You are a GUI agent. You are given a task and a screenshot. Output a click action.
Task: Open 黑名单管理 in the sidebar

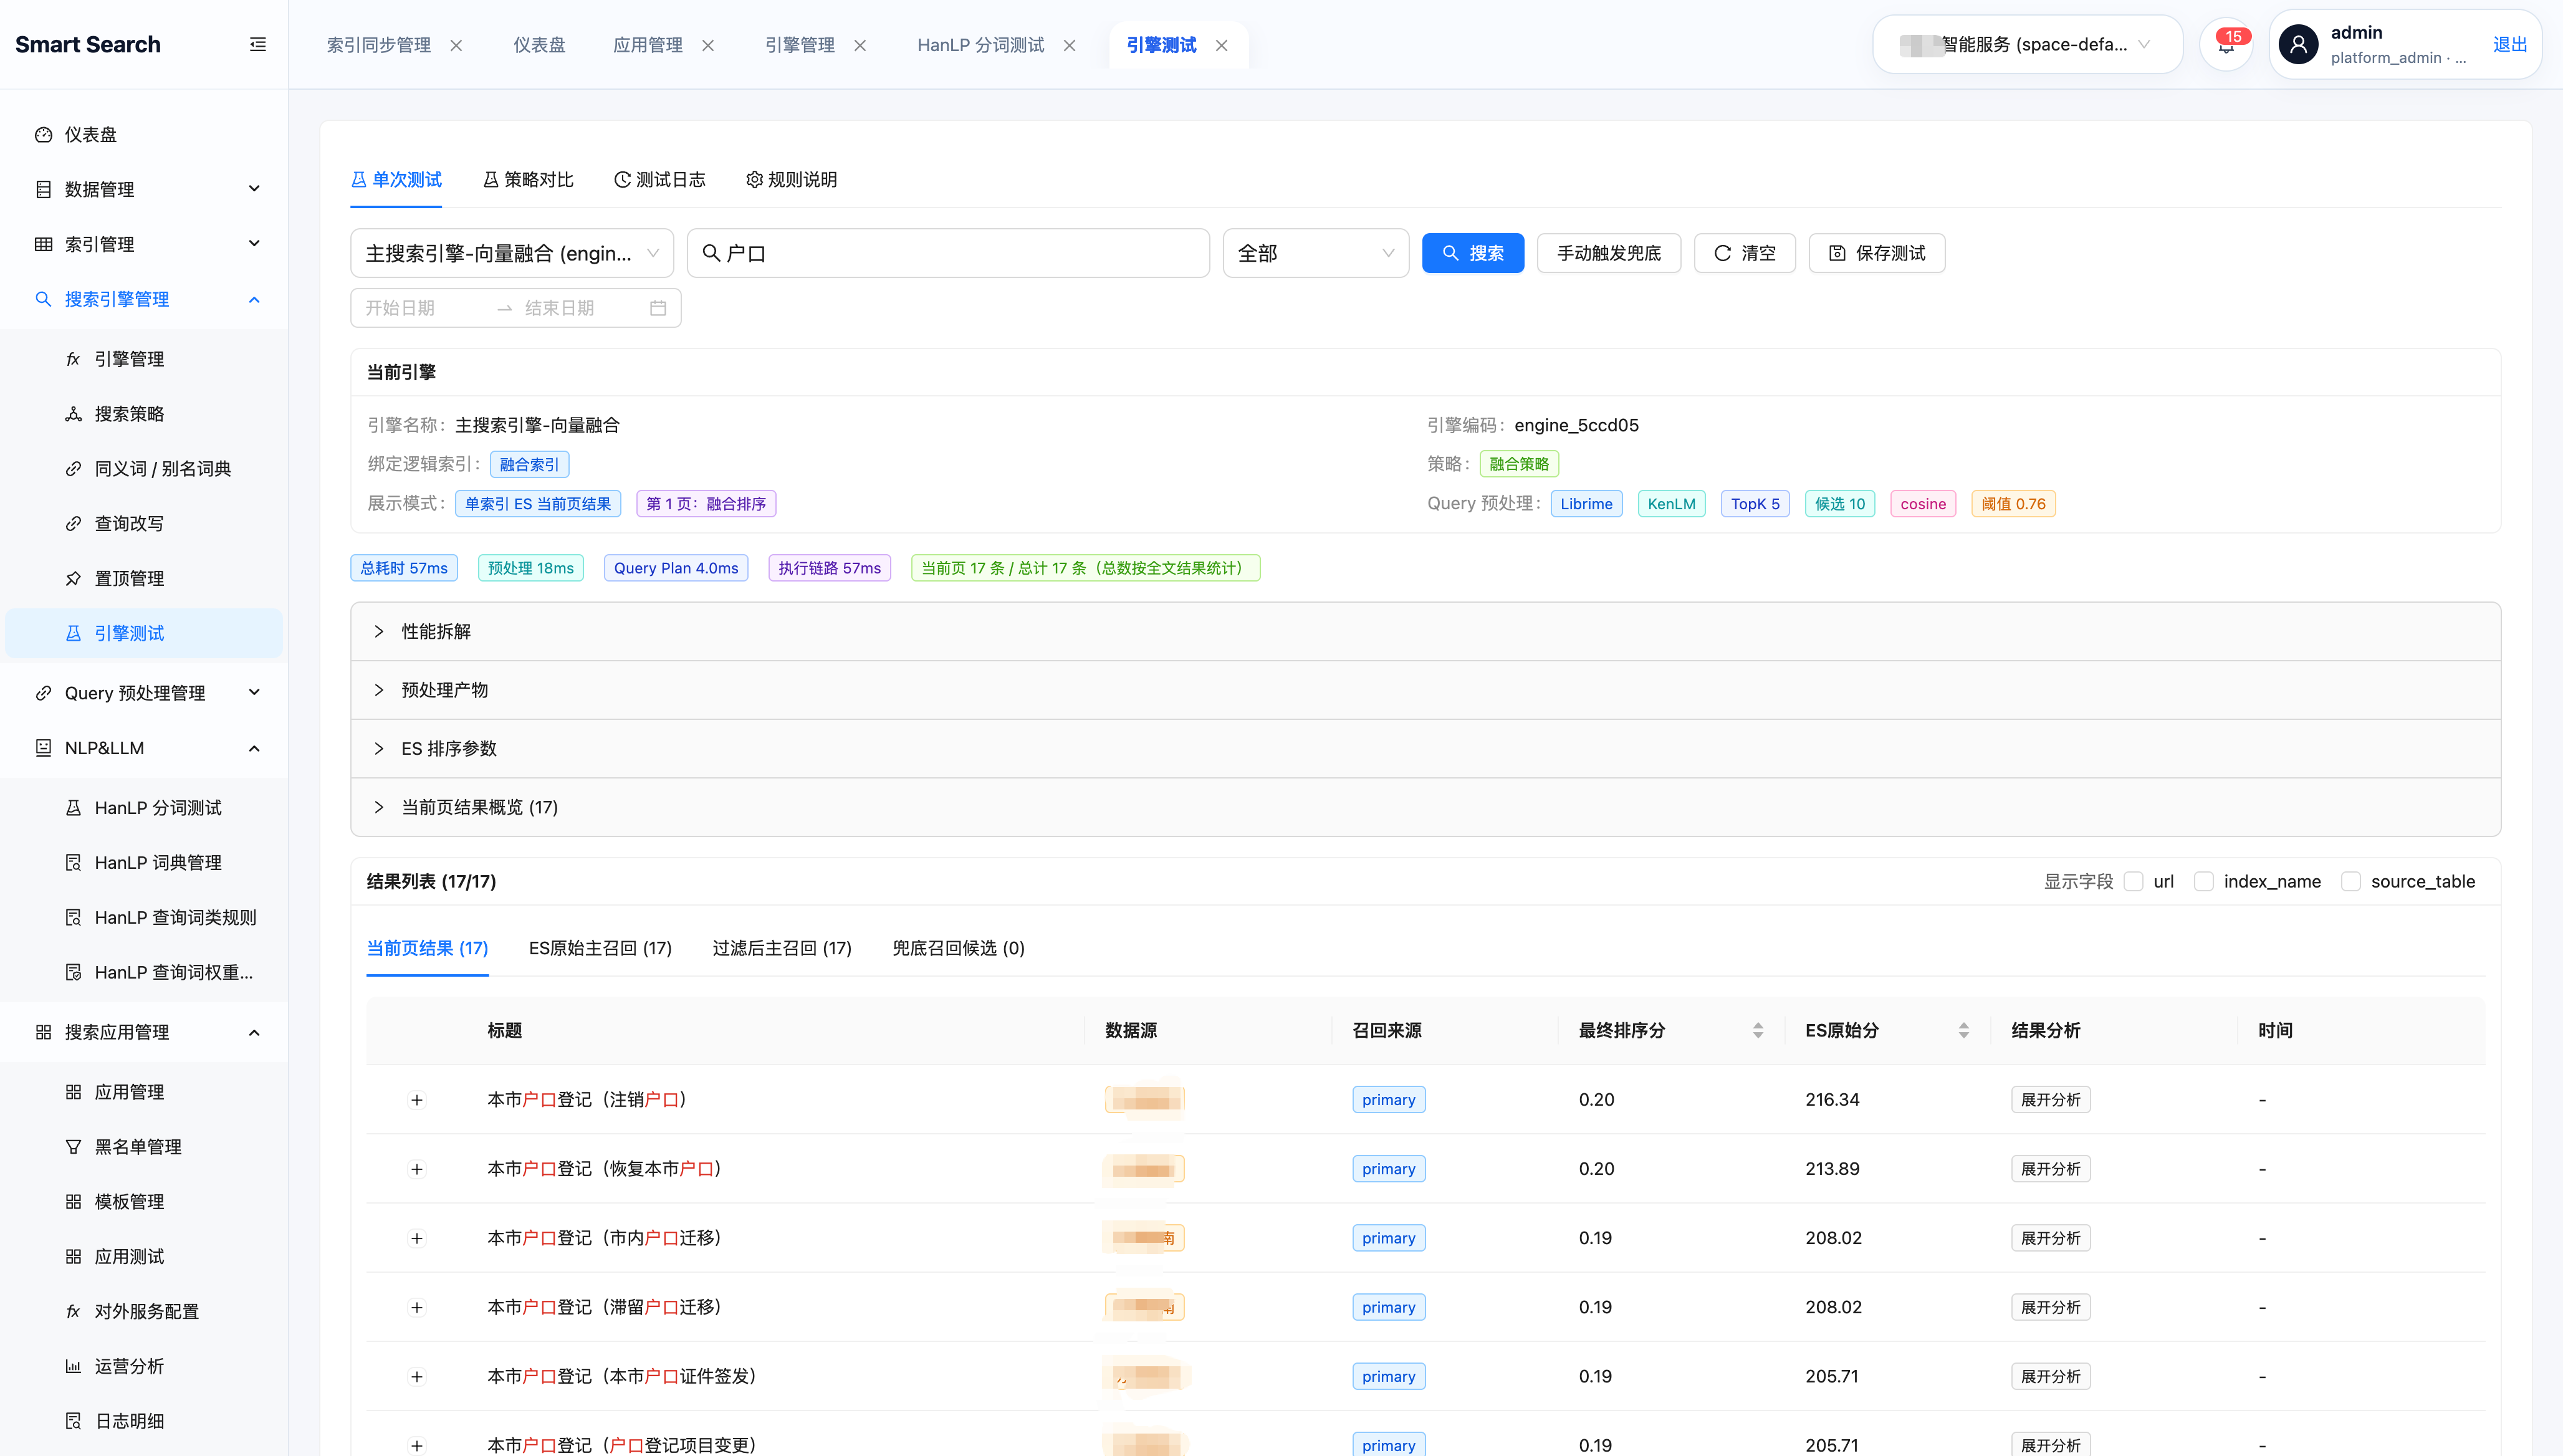click(144, 1147)
